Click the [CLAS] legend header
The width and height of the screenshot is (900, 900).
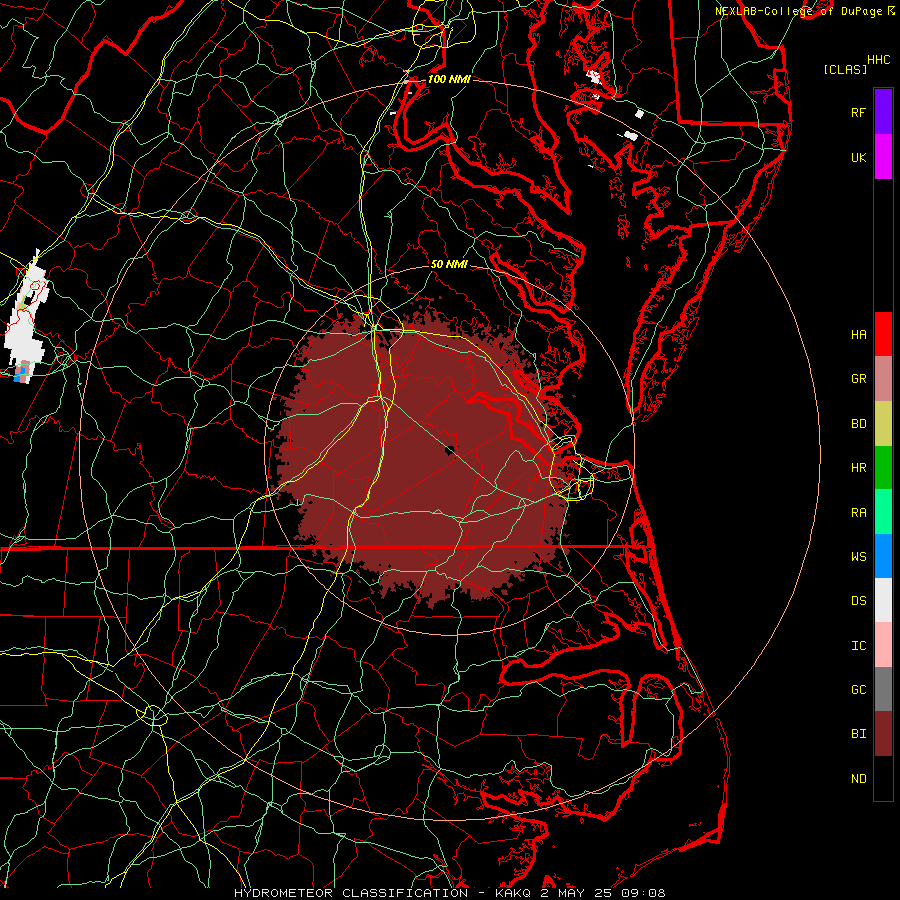[845, 69]
